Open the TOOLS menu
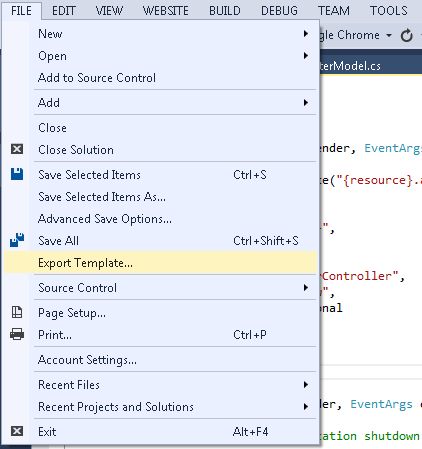Screen dimensions: 422x449 [x=389, y=11]
